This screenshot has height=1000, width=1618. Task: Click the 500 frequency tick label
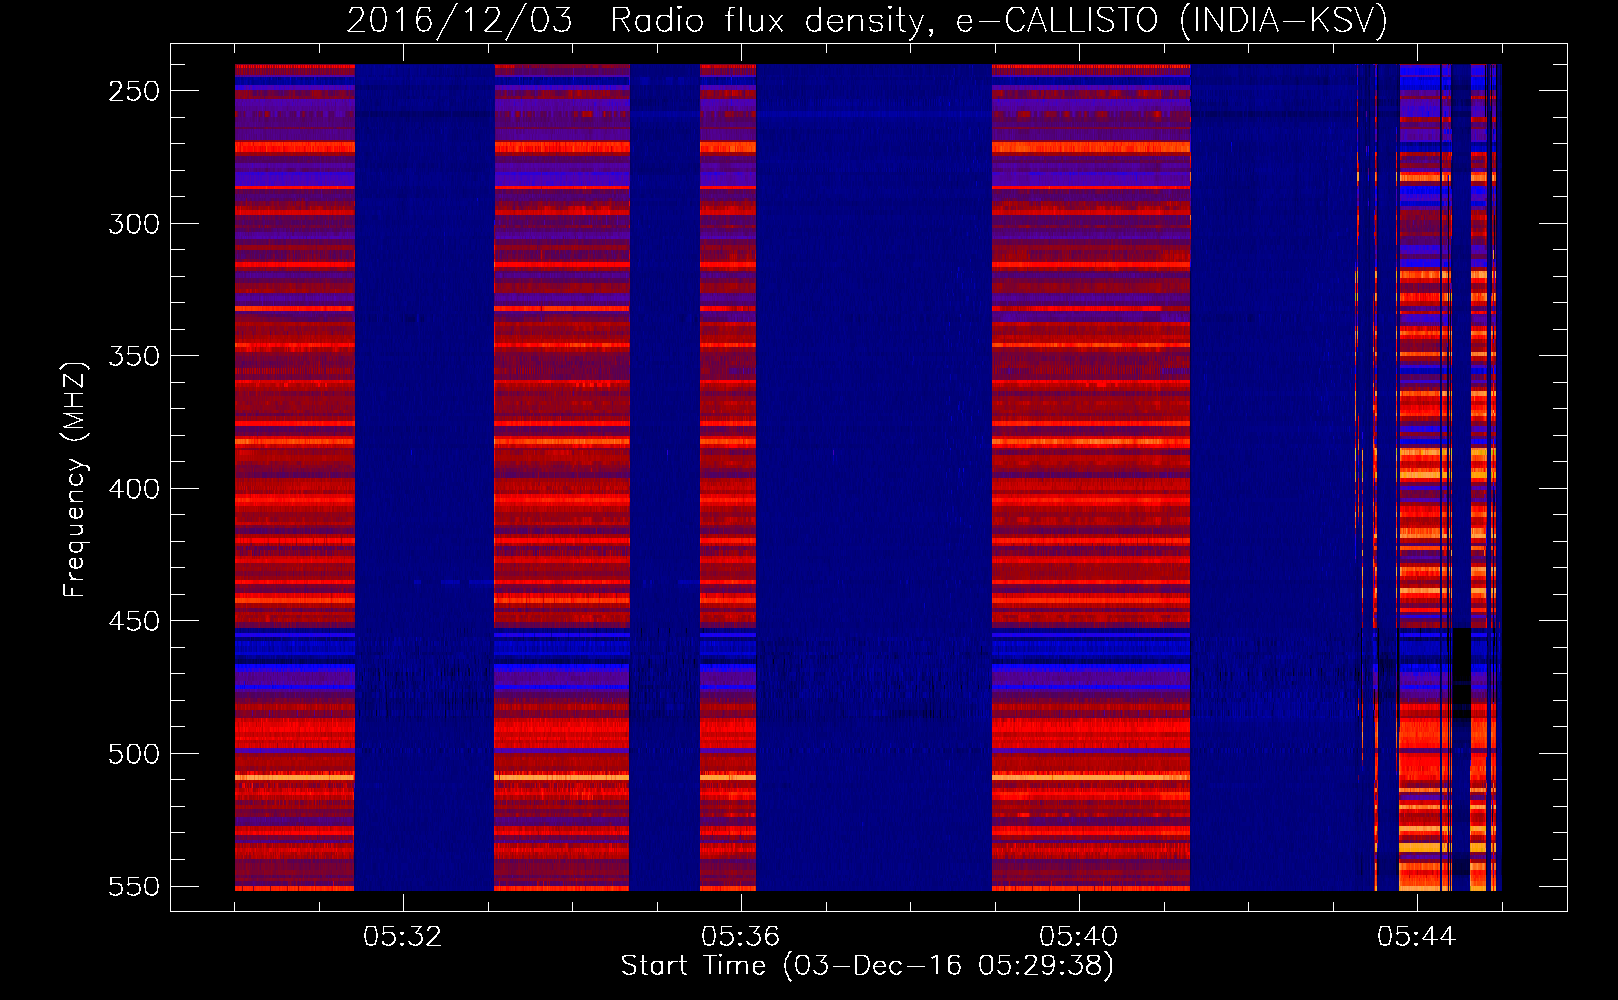pos(134,754)
